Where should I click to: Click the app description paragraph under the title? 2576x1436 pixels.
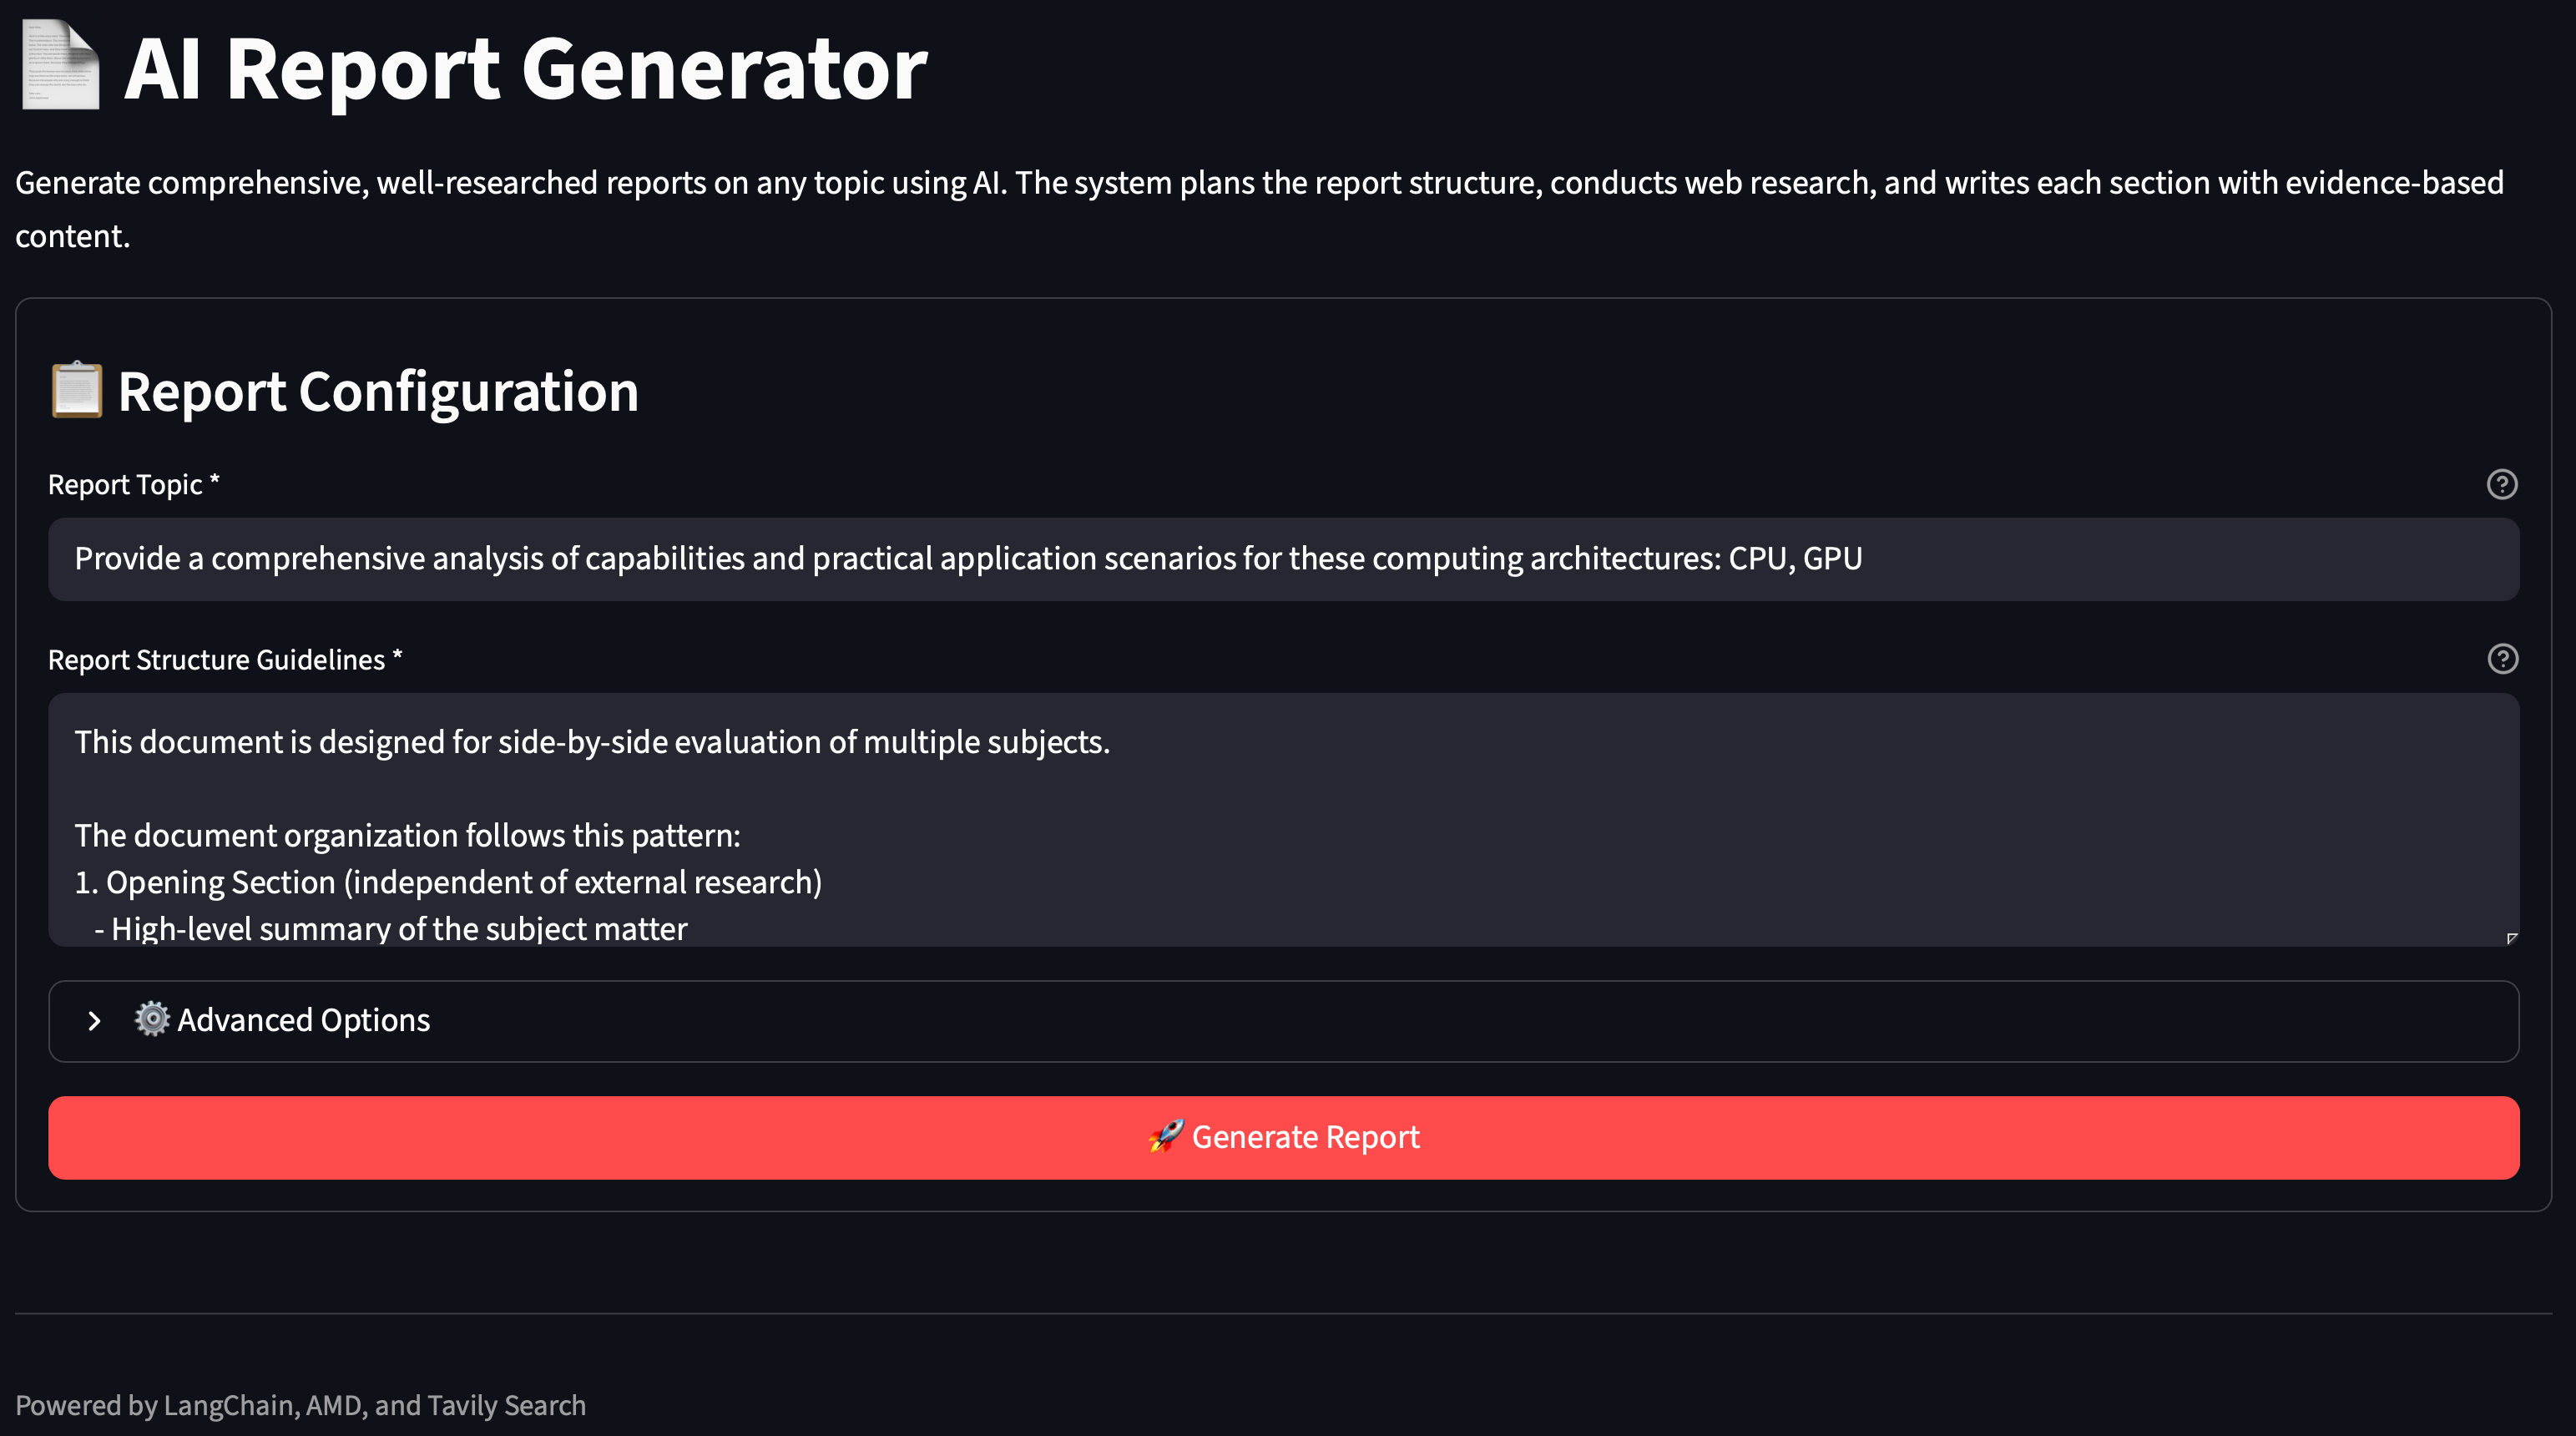(x=1259, y=209)
